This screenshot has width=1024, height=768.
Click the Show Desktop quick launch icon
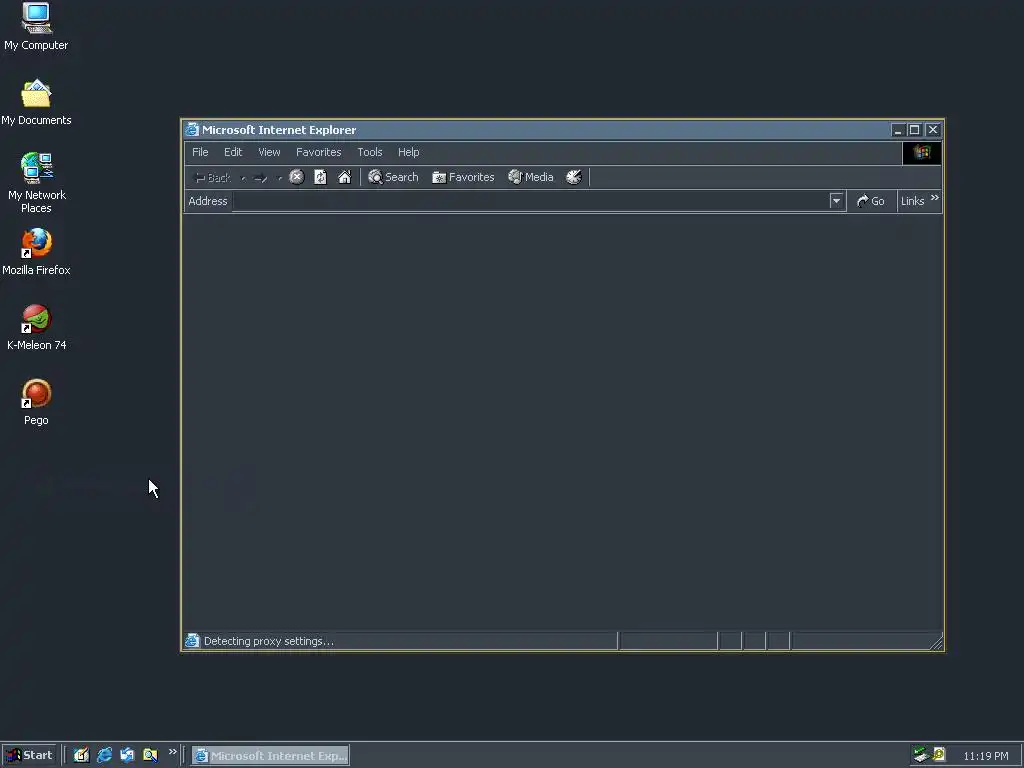[x=81, y=755]
